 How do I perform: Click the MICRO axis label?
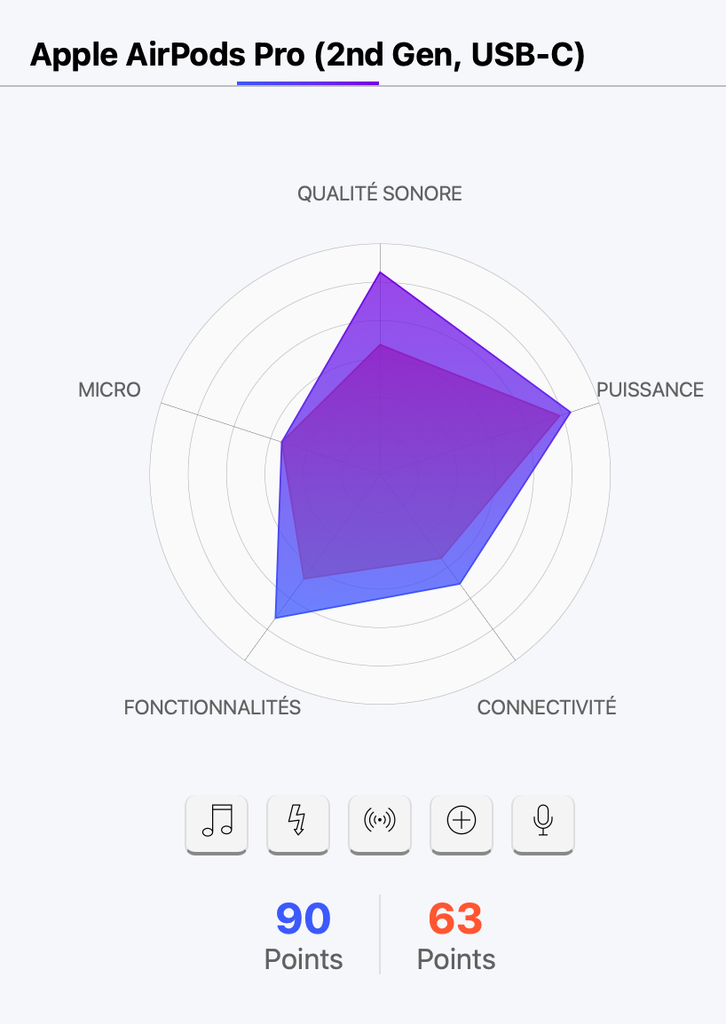point(110,390)
